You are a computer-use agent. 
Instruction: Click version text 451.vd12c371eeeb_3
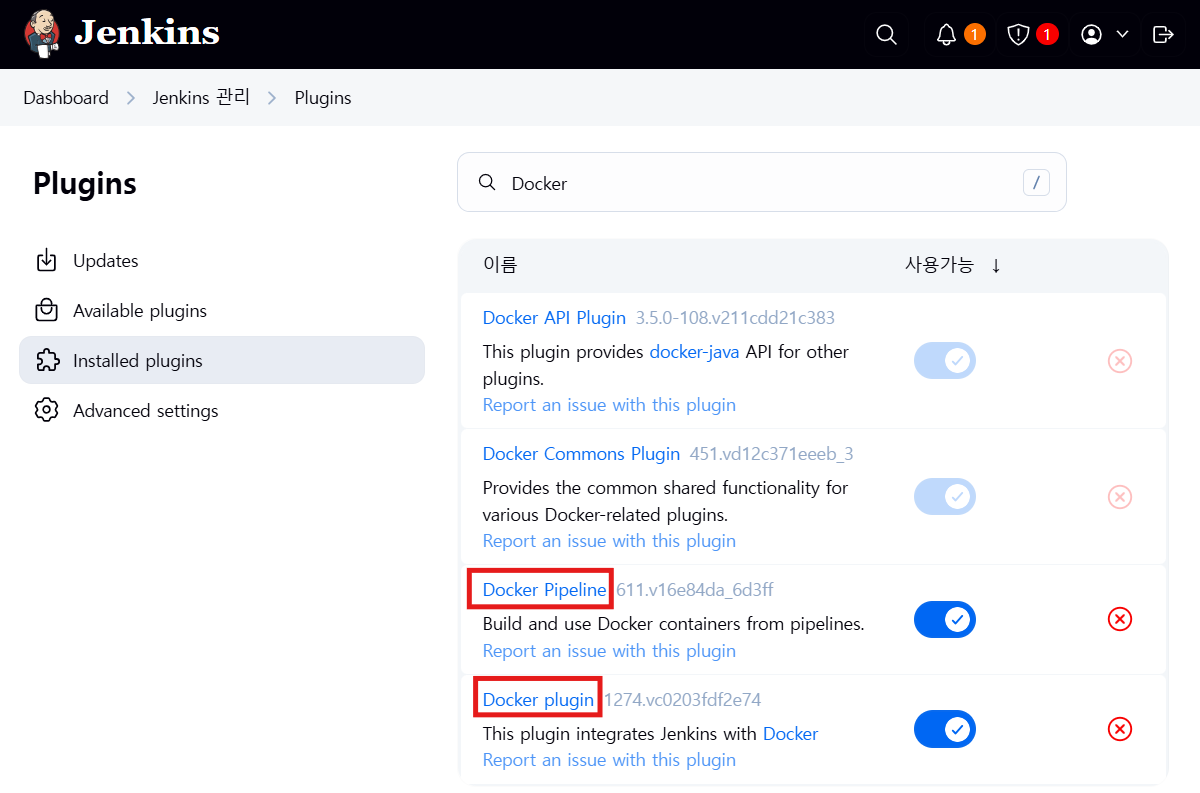point(771,454)
